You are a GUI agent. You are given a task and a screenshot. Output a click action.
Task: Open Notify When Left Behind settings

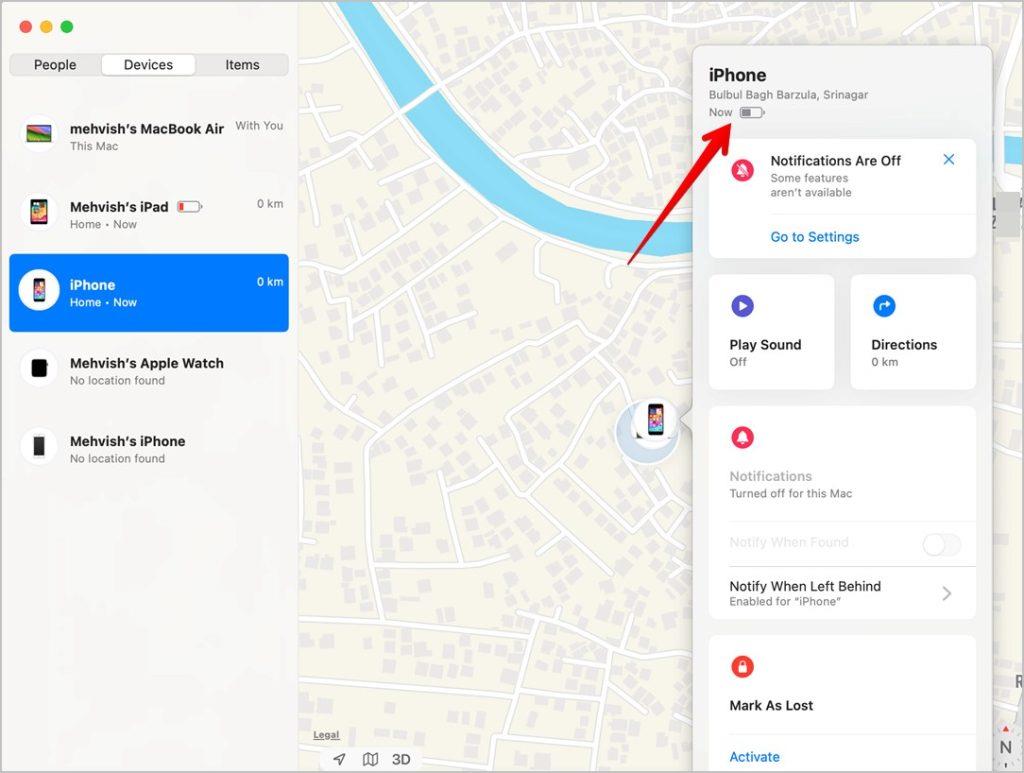point(842,593)
